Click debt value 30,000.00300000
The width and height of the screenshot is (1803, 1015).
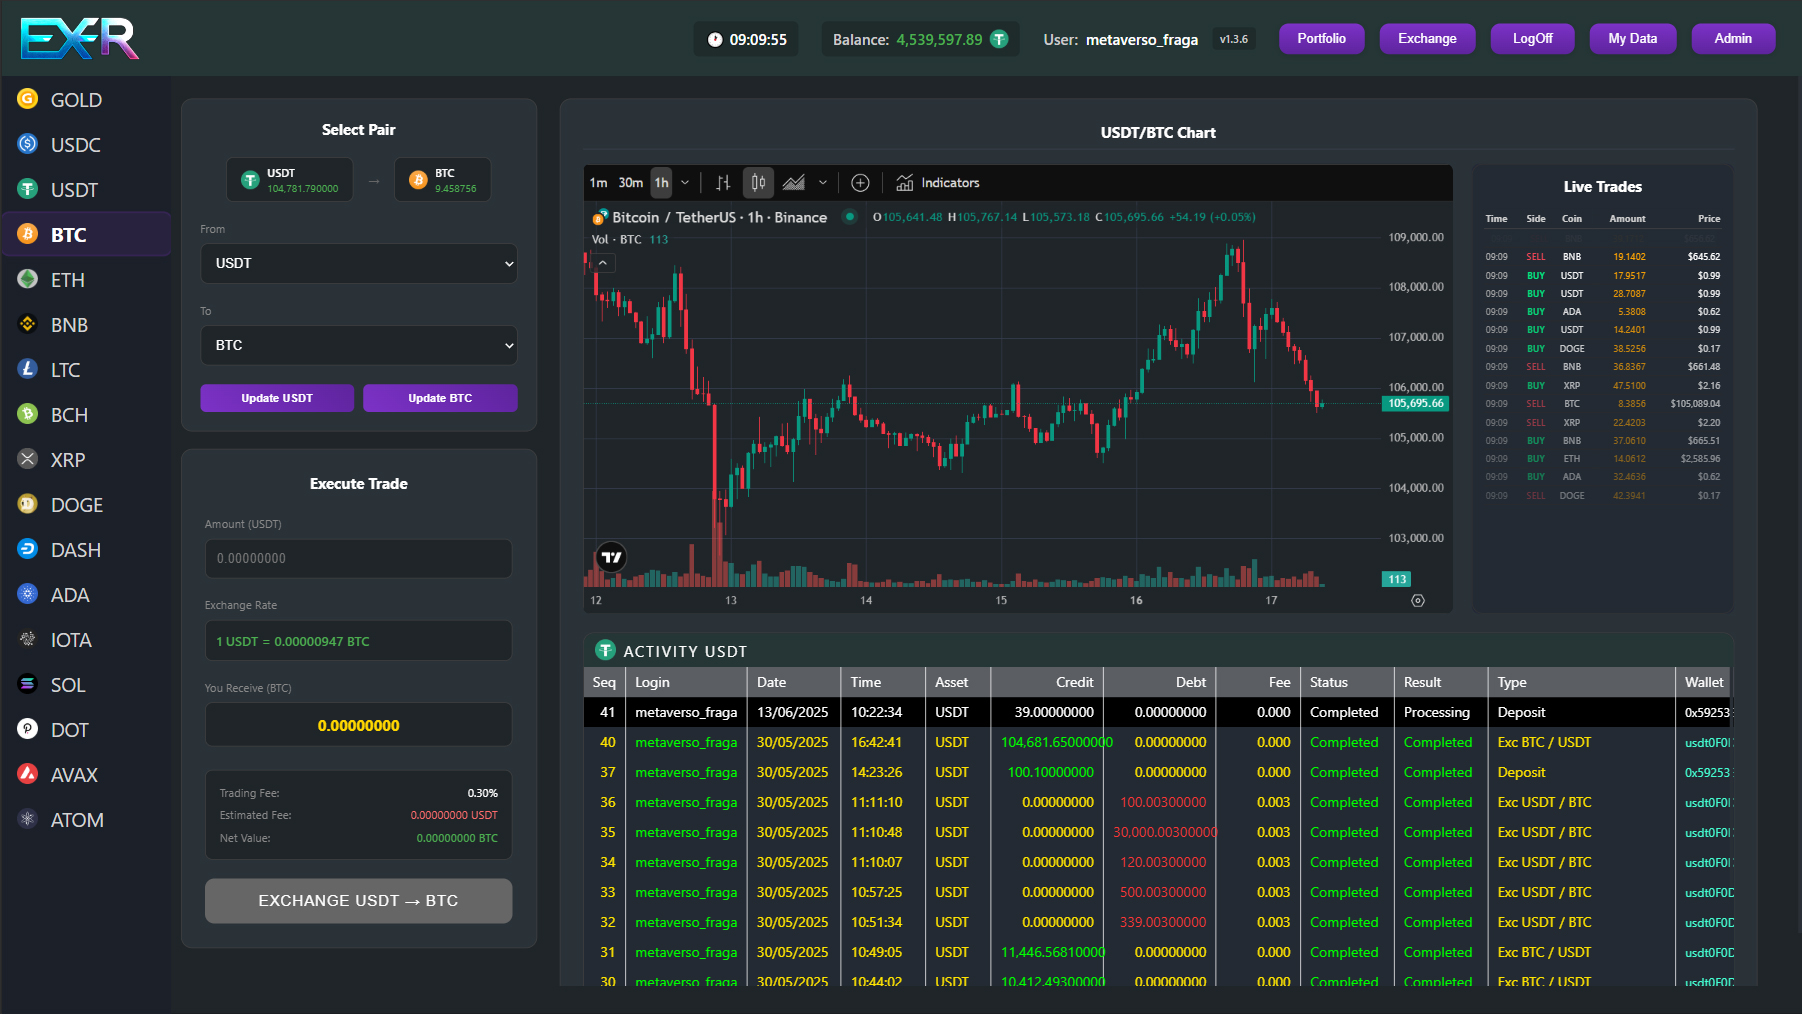pos(1165,832)
